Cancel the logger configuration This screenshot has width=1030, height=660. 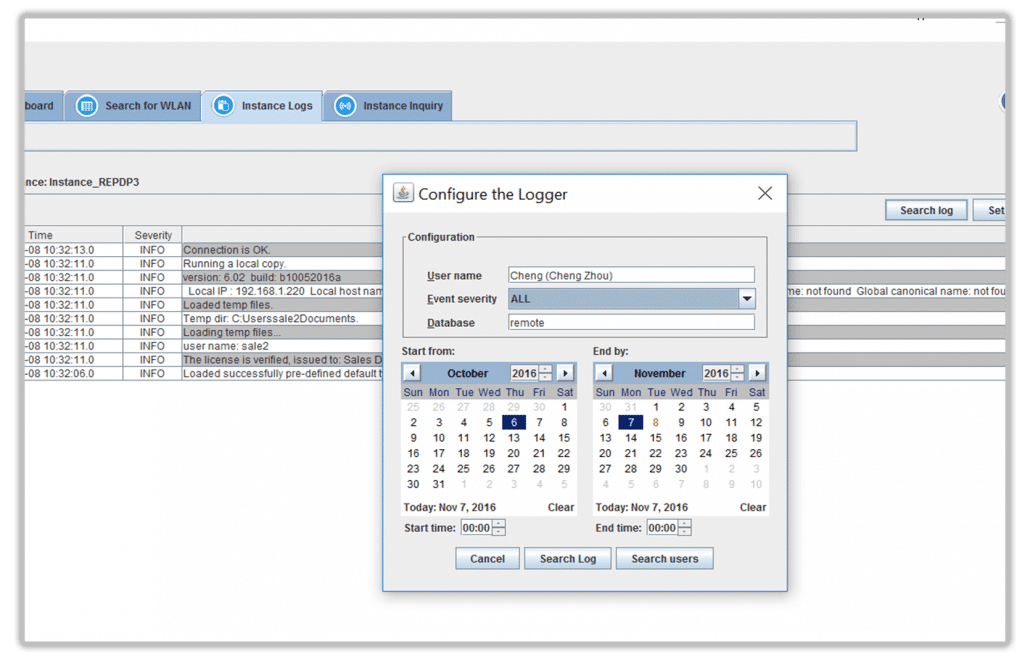point(487,559)
